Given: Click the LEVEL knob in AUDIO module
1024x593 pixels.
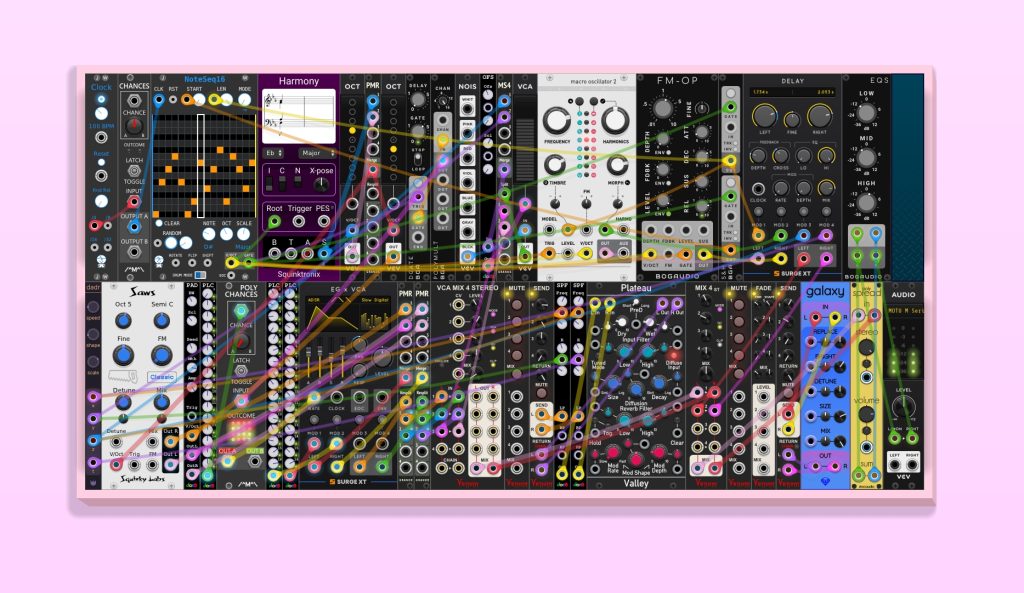Looking at the screenshot, I should pos(904,408).
